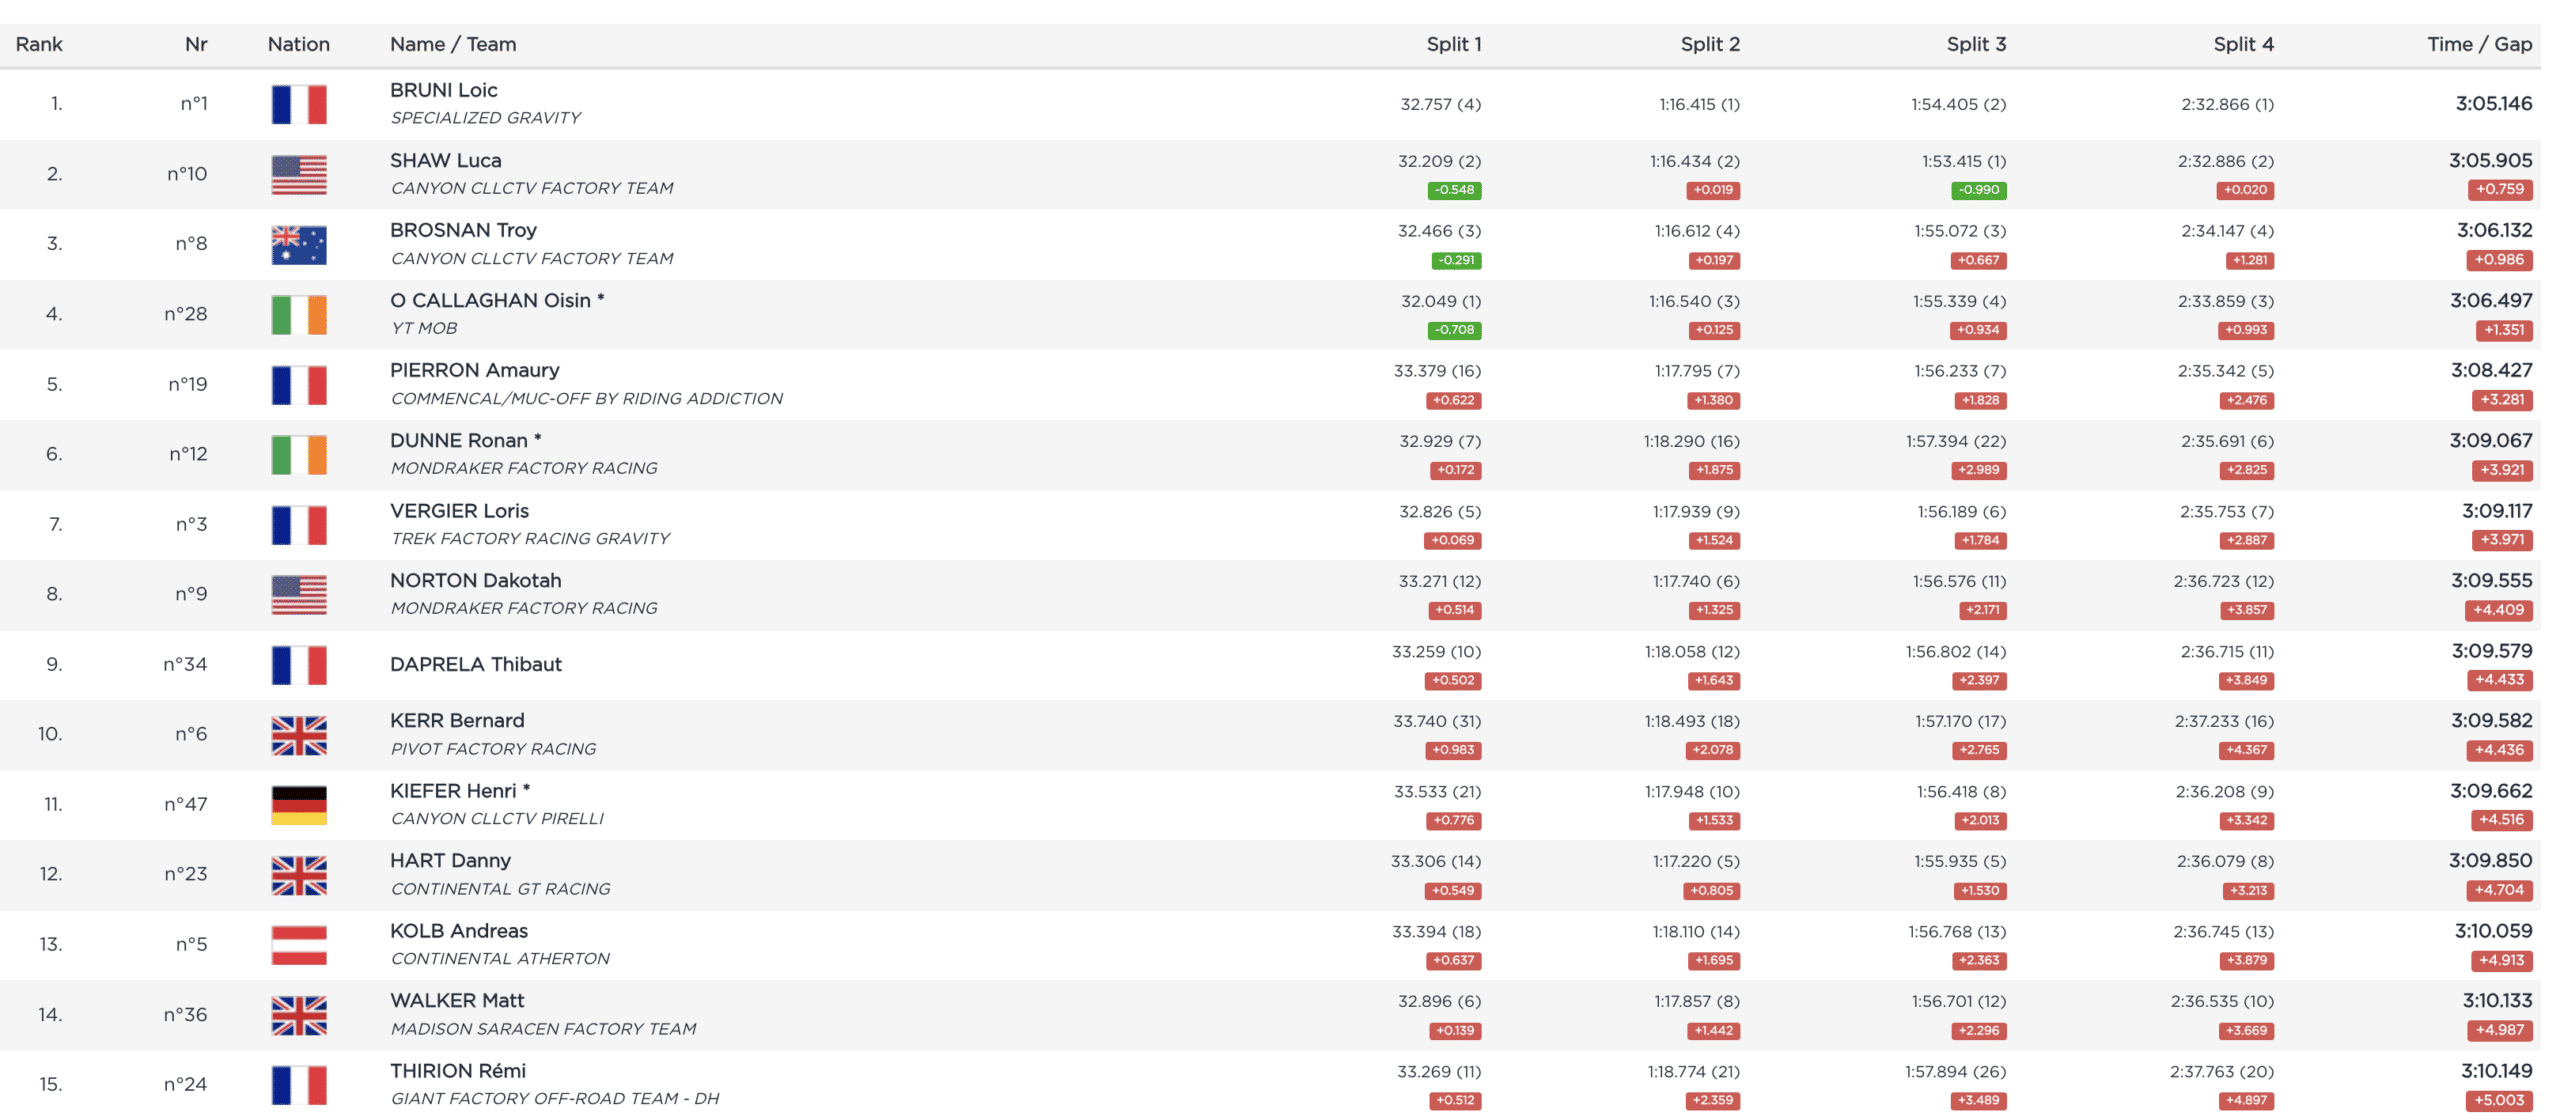Click the USA flag beside SHAW Luca

pyautogui.click(x=298, y=175)
